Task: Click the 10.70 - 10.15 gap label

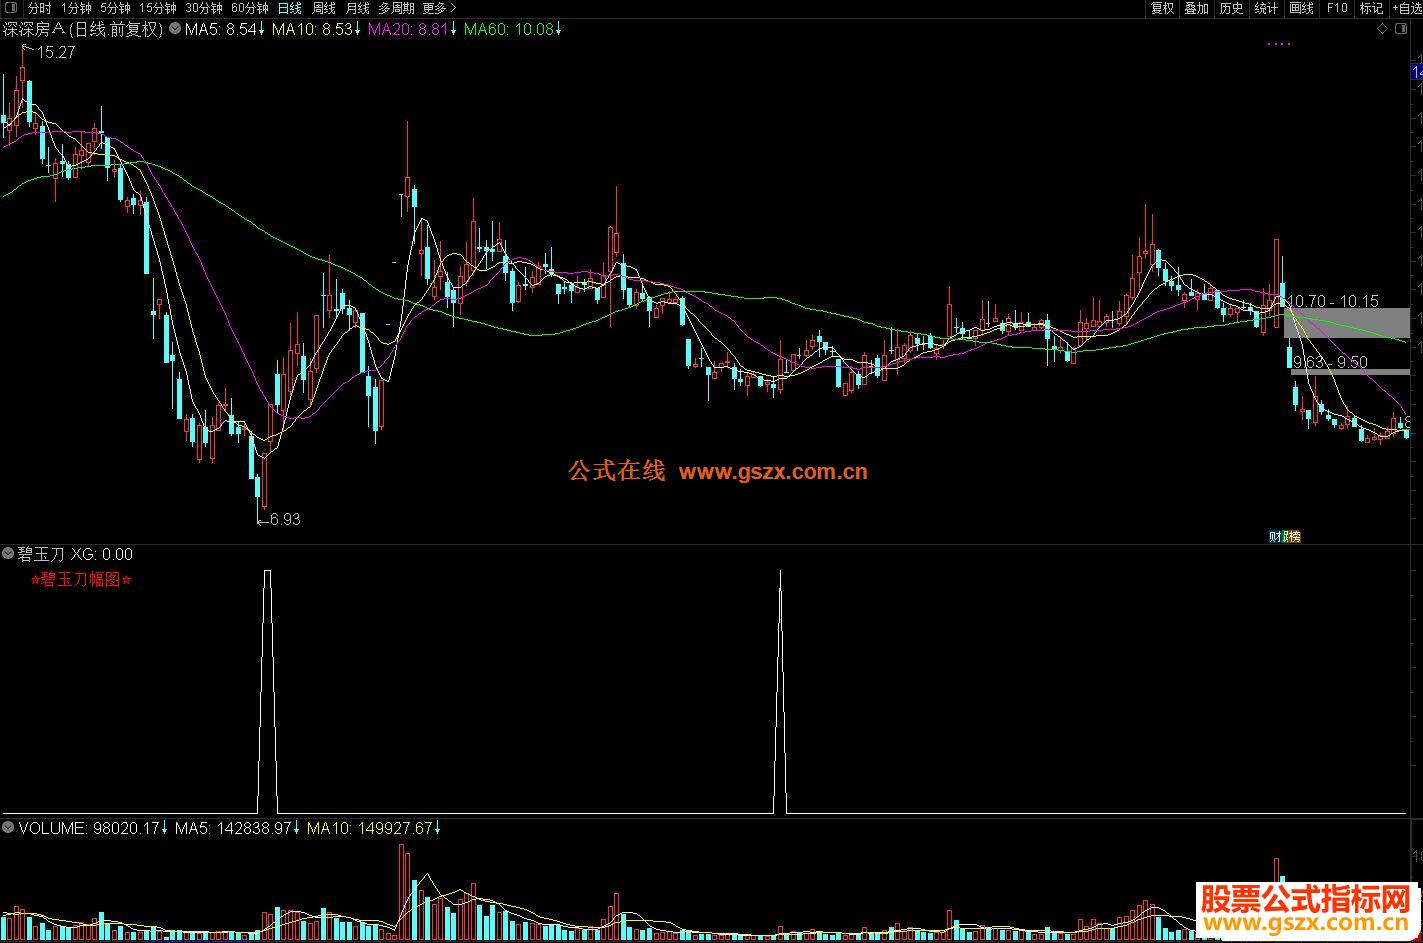Action: click(1333, 300)
